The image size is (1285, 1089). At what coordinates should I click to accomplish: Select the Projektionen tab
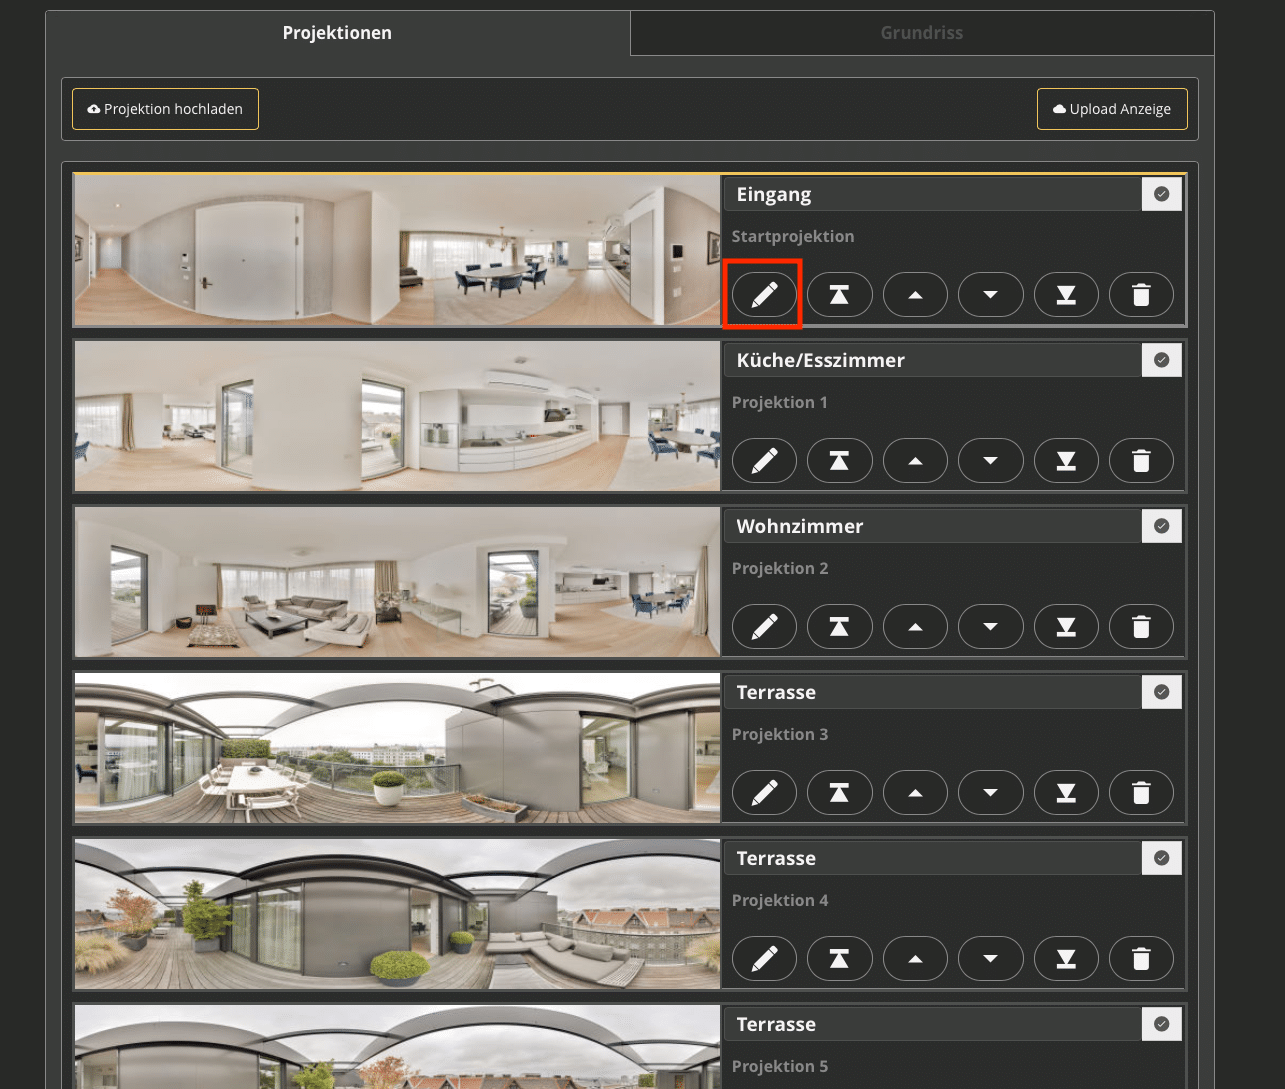(337, 33)
